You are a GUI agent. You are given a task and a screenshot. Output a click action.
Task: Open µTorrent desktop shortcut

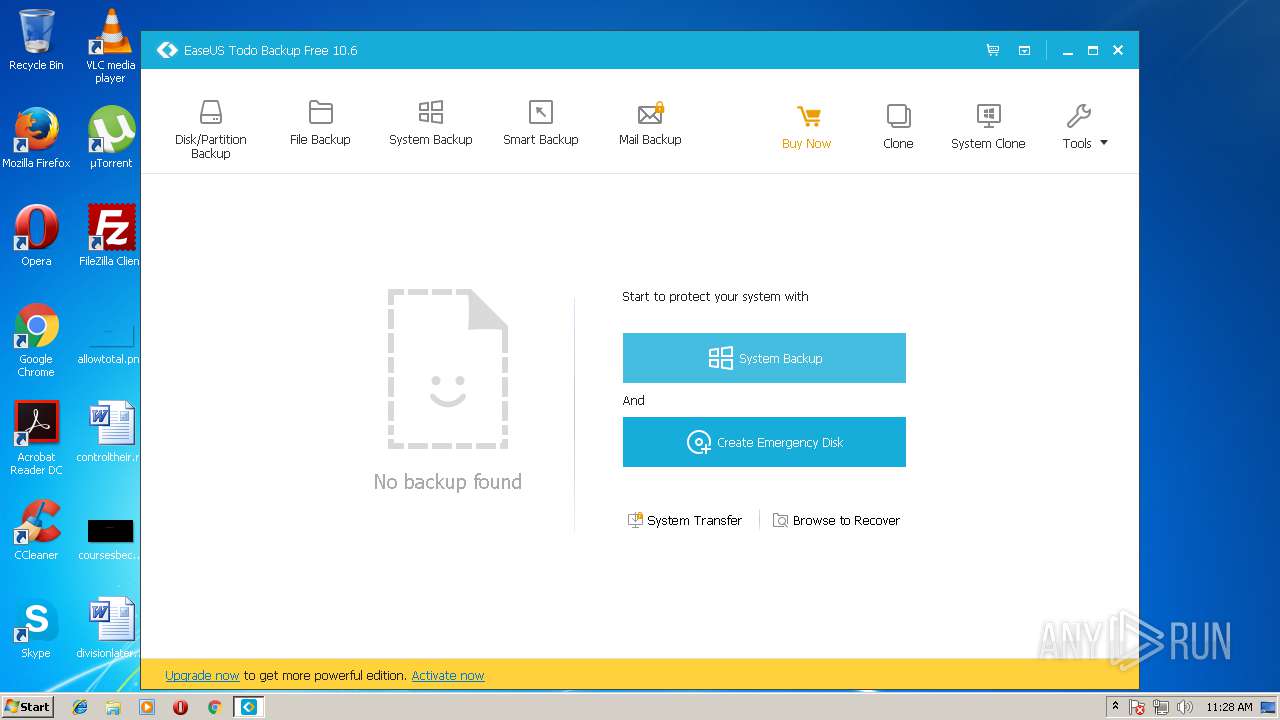point(110,138)
